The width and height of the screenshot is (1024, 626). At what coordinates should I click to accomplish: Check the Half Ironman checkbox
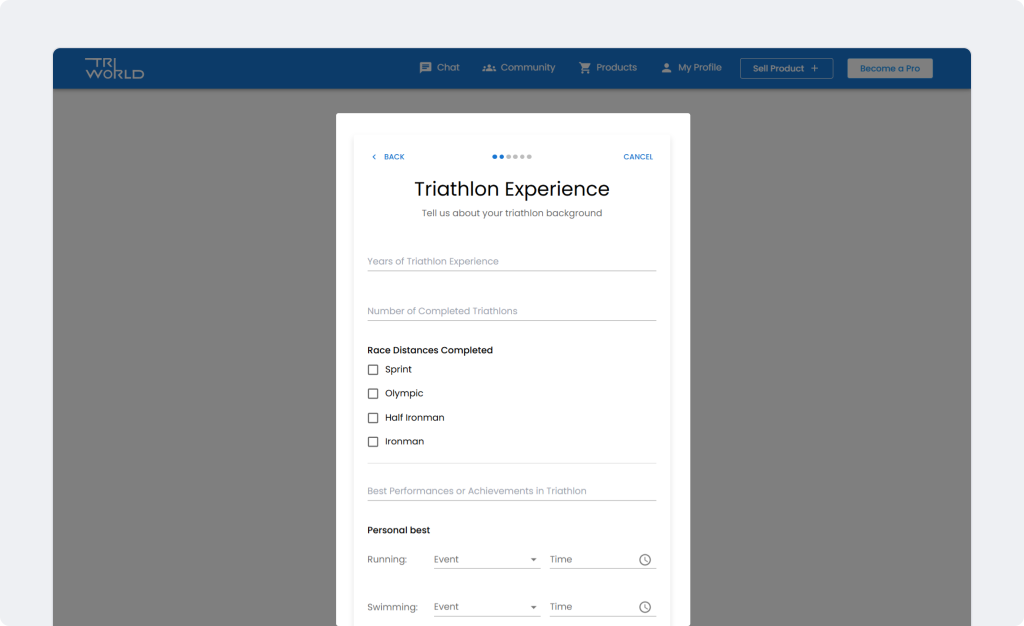pyautogui.click(x=372, y=417)
